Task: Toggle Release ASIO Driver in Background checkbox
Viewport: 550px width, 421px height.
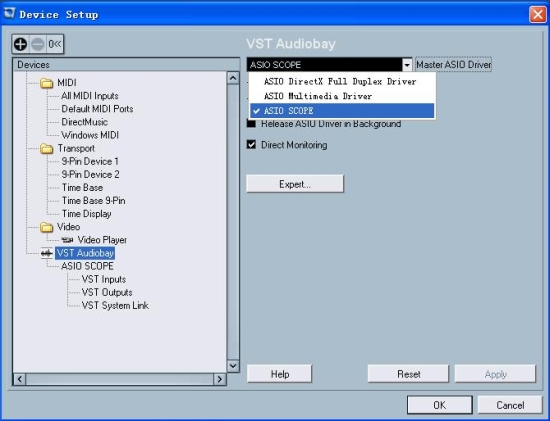Action: 251,123
